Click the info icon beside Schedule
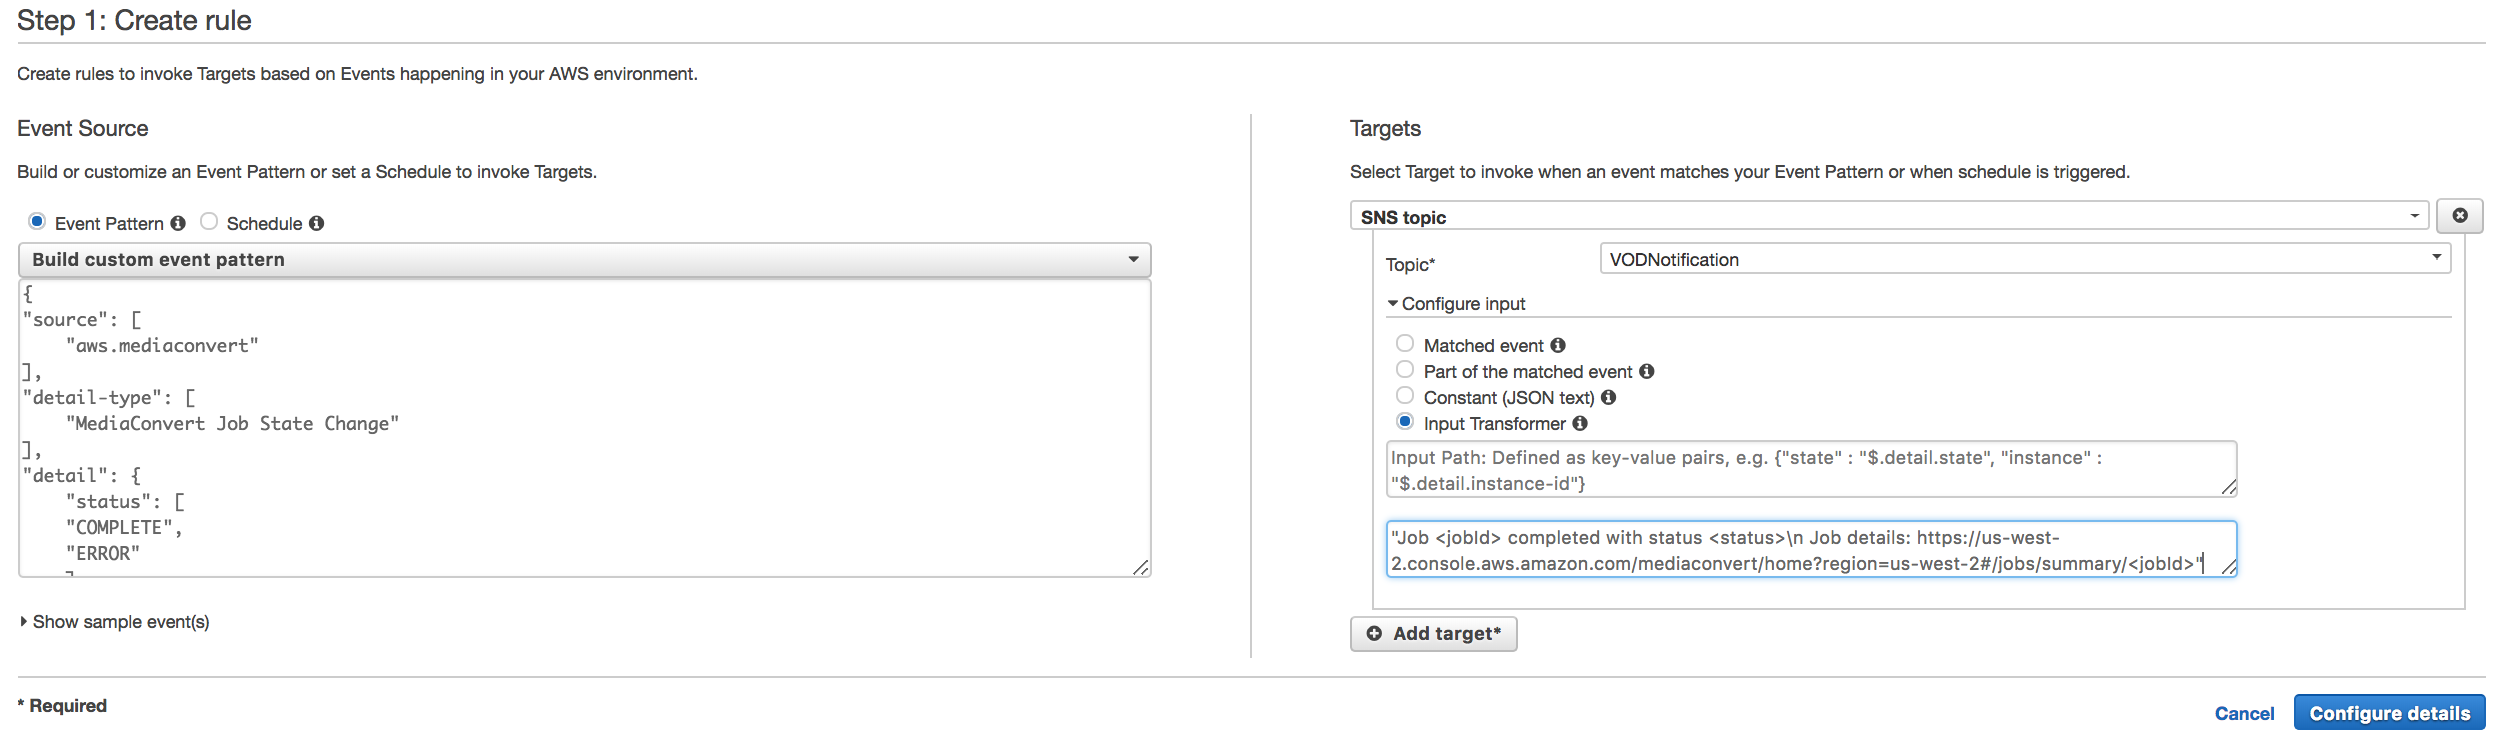2498x736 pixels. (x=316, y=223)
